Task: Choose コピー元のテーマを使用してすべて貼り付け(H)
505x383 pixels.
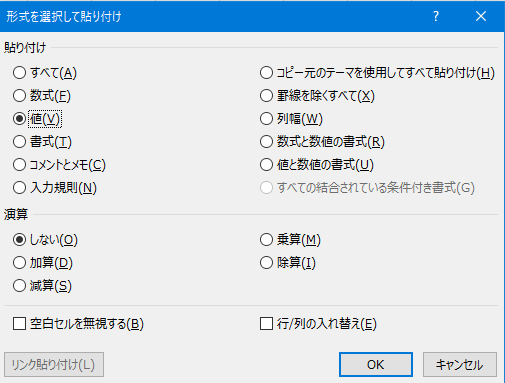Action: click(377, 73)
